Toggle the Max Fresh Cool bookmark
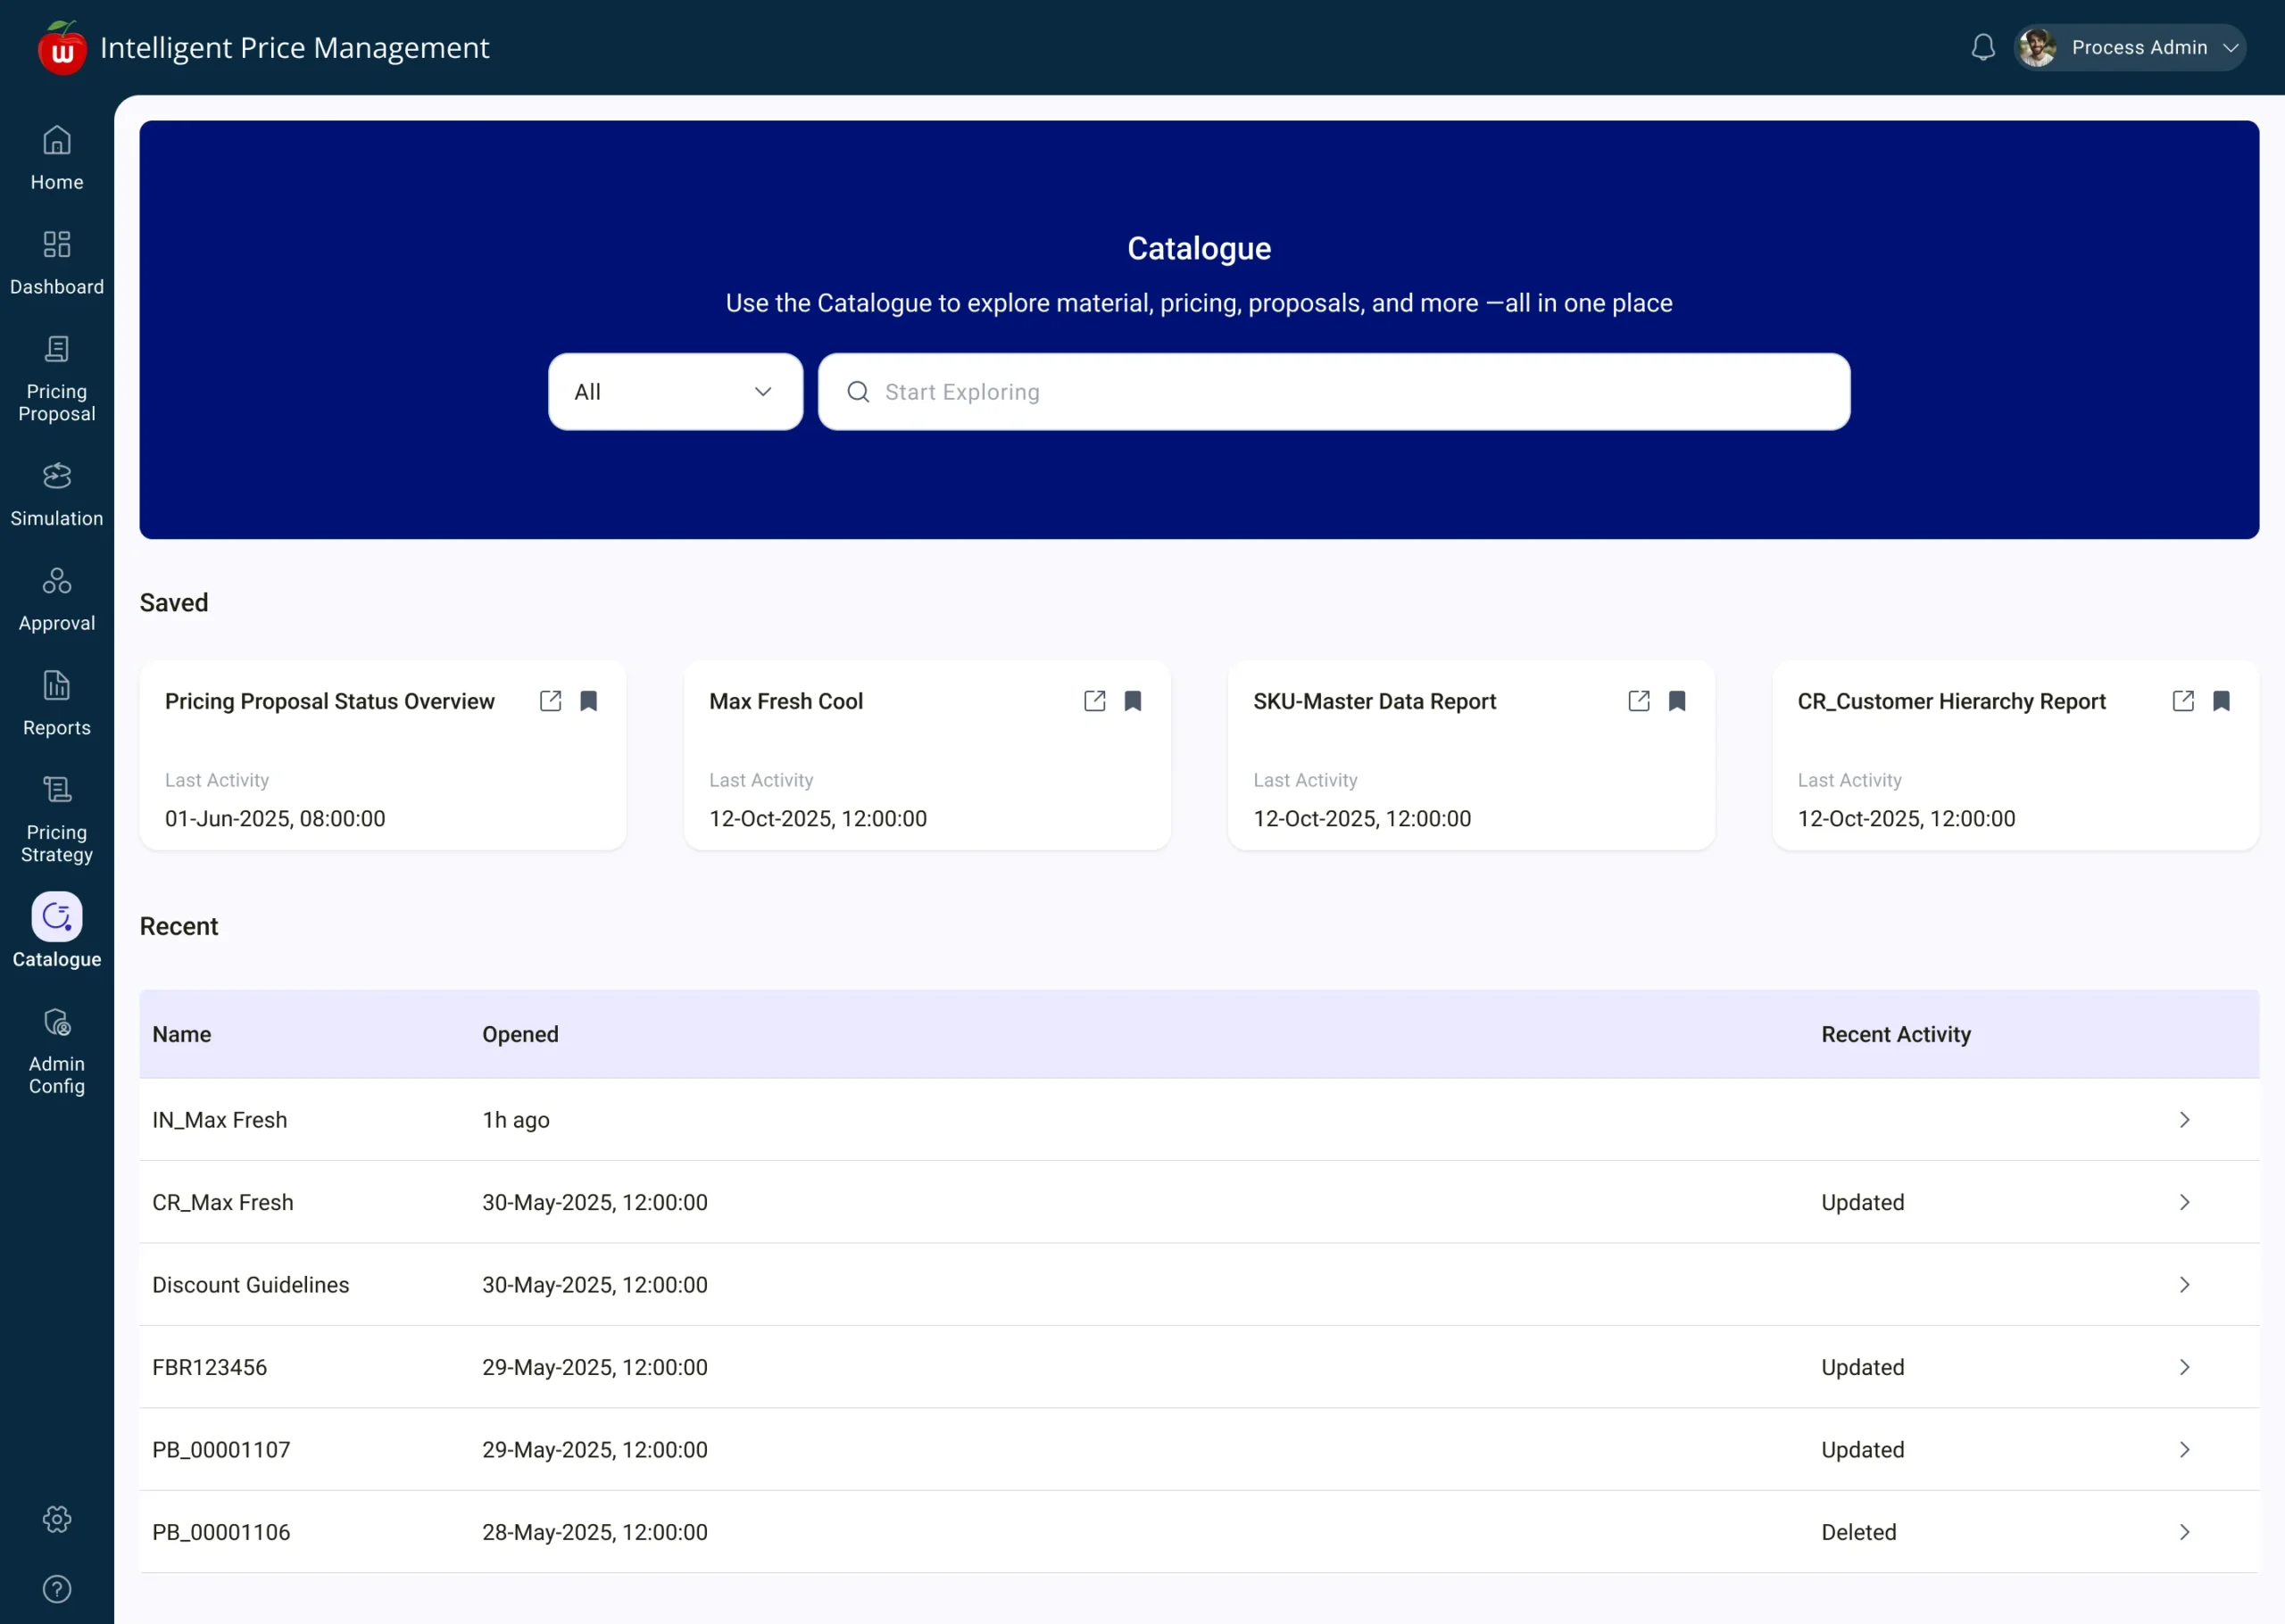The width and height of the screenshot is (2285, 1624). point(1133,701)
